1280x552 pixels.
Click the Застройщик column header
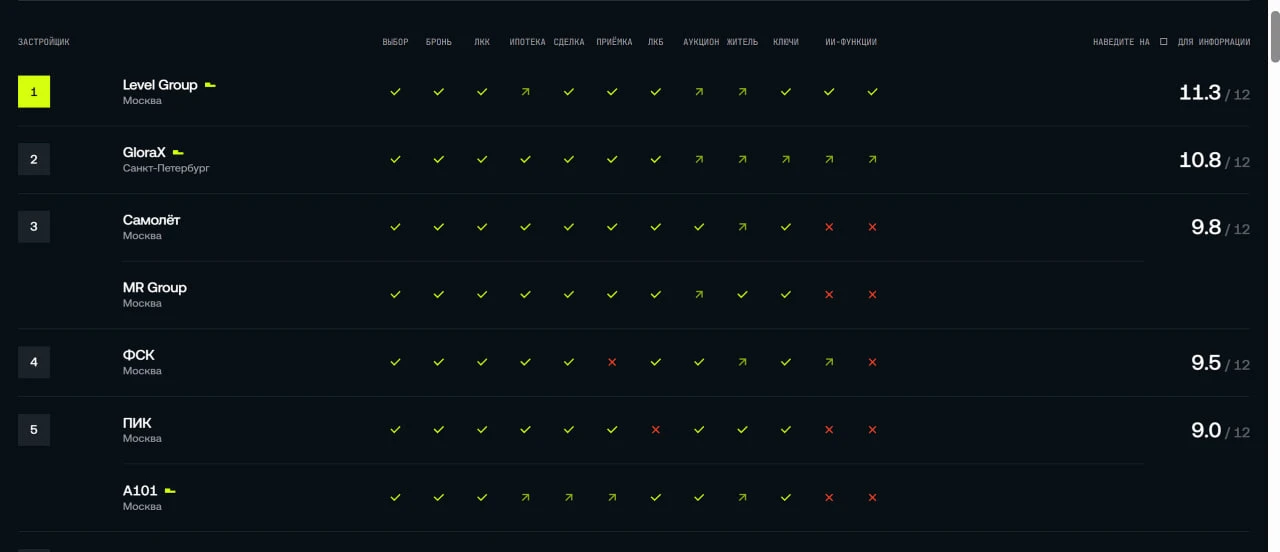(44, 42)
